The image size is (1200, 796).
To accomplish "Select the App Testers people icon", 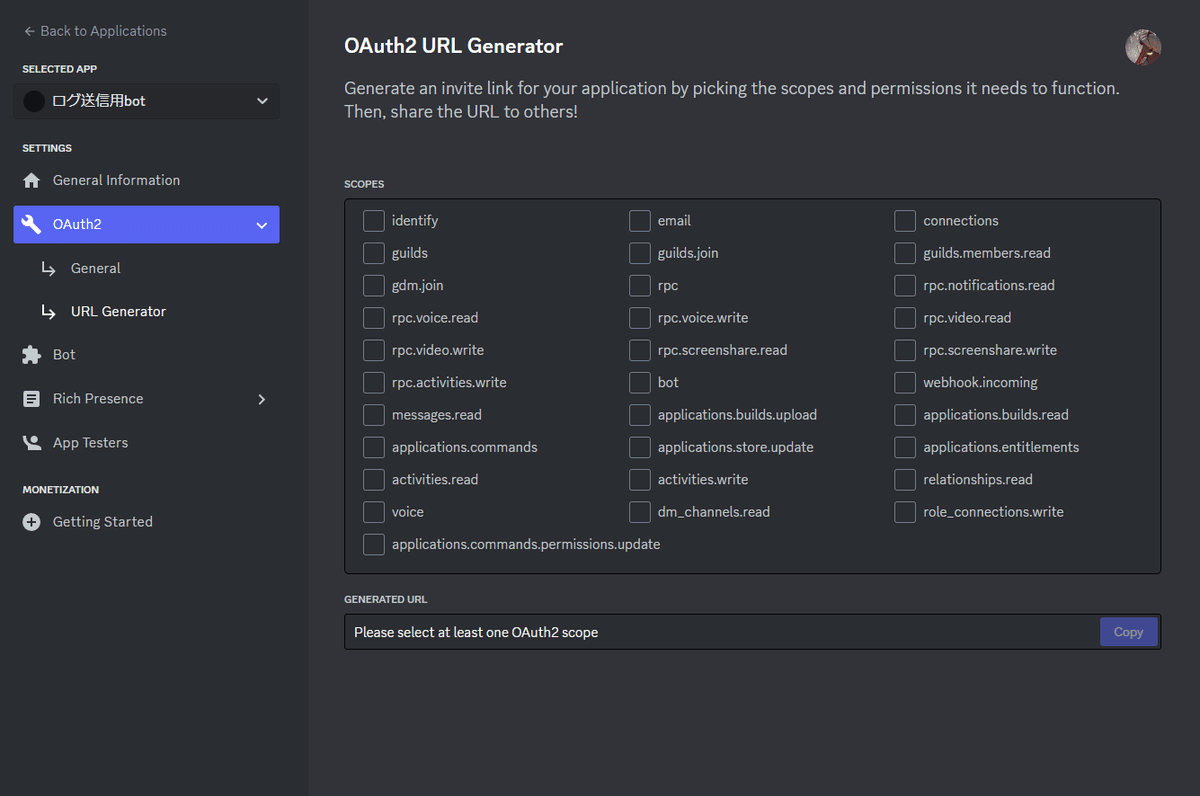I will tap(30, 442).
